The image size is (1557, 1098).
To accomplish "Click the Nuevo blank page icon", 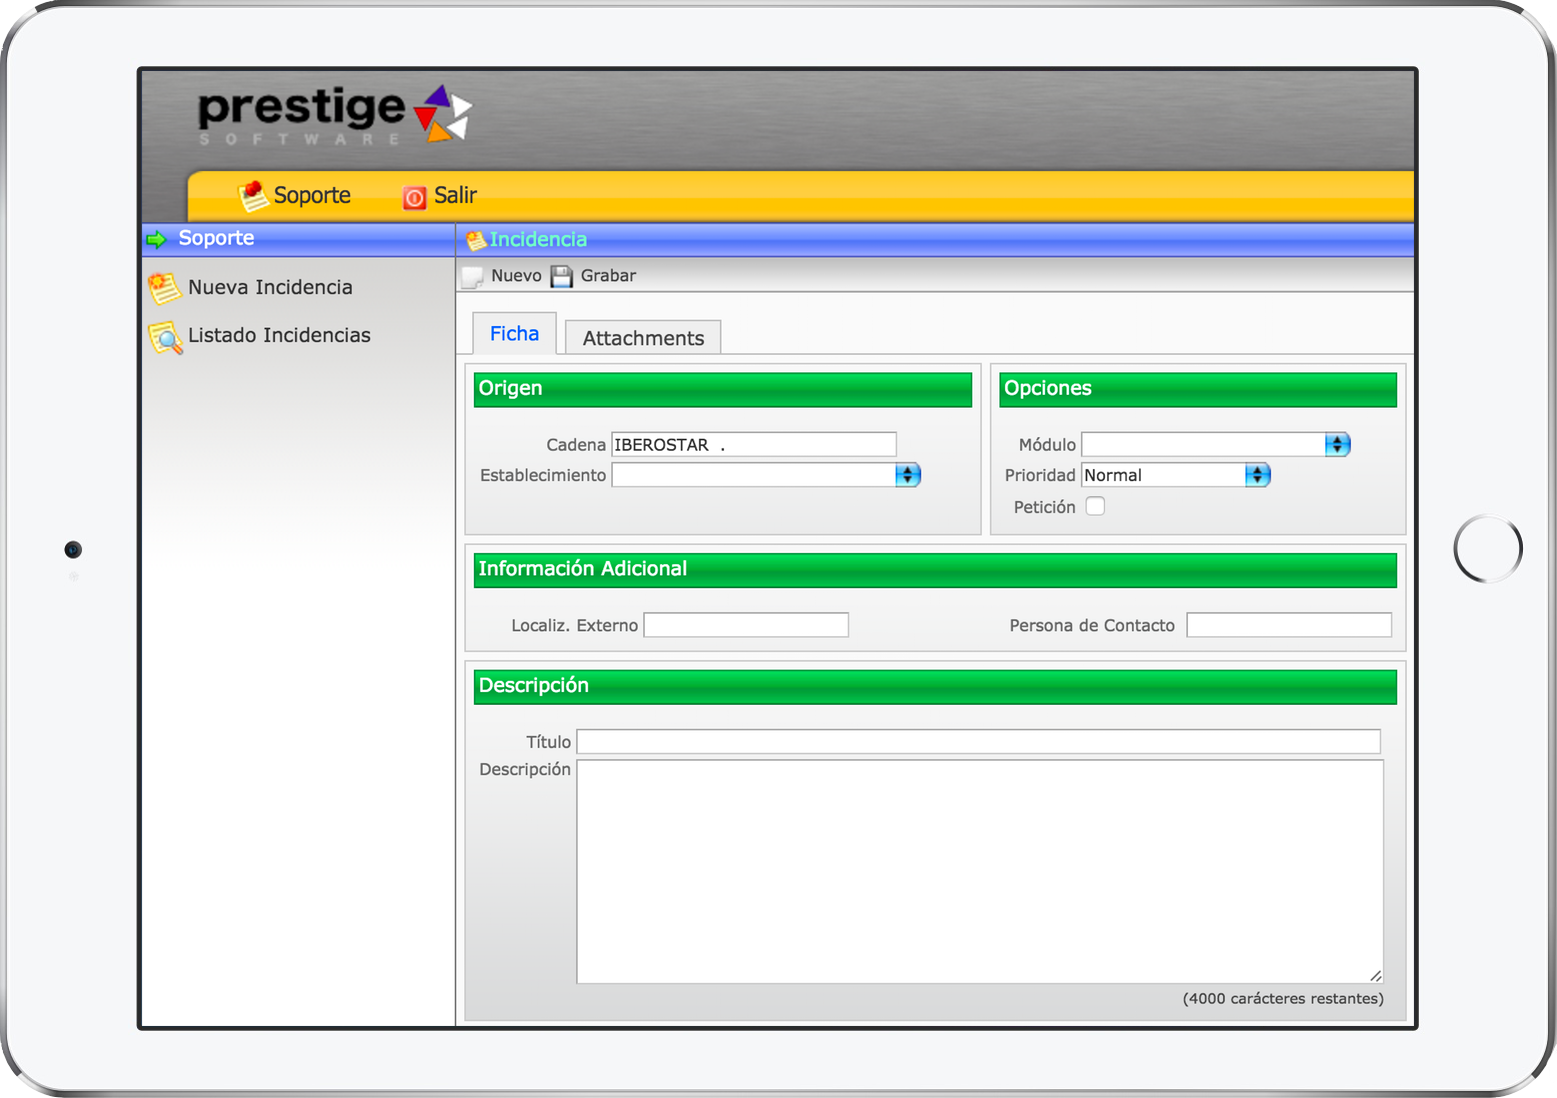I will point(473,276).
